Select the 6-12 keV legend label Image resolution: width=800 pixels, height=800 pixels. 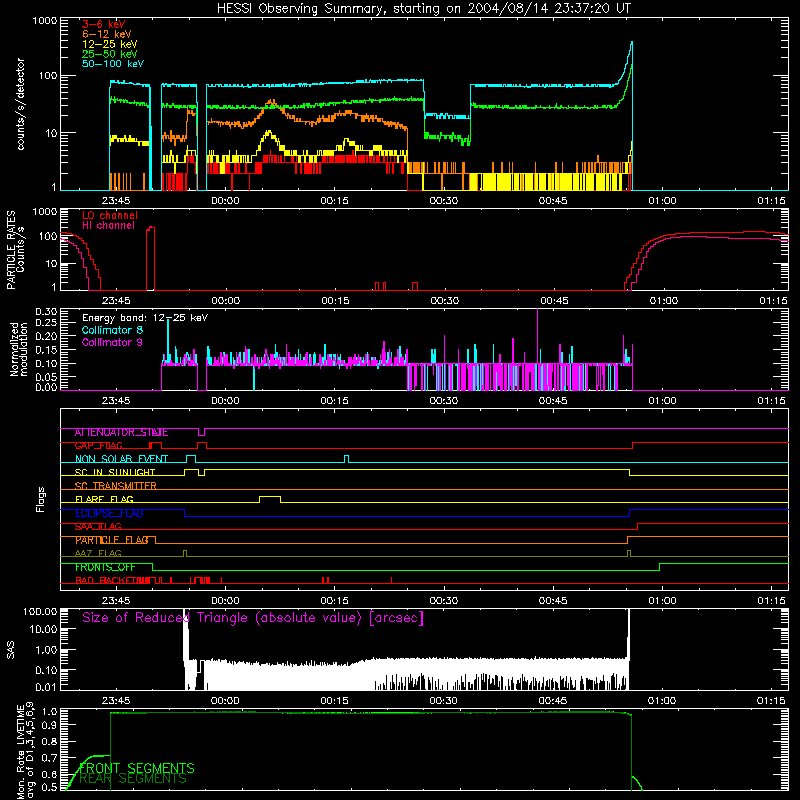coord(107,34)
